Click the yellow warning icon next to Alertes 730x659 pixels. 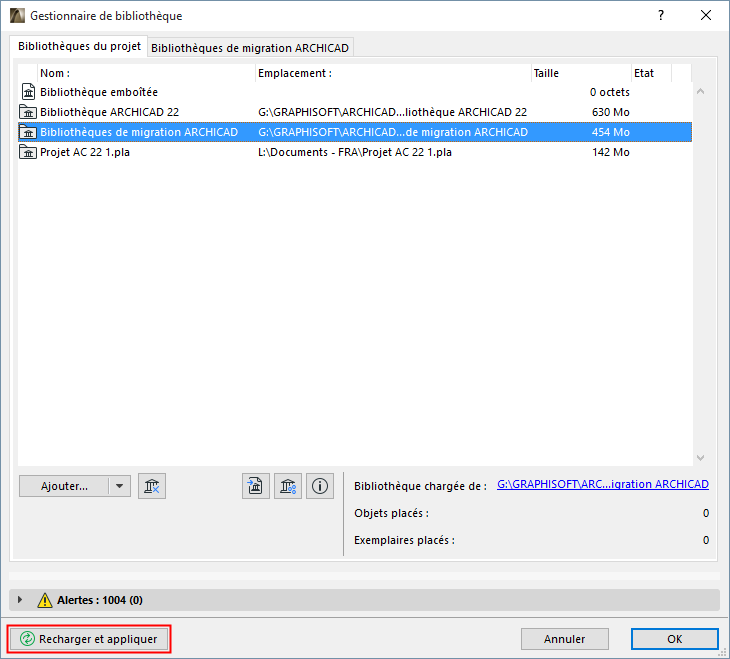45,600
